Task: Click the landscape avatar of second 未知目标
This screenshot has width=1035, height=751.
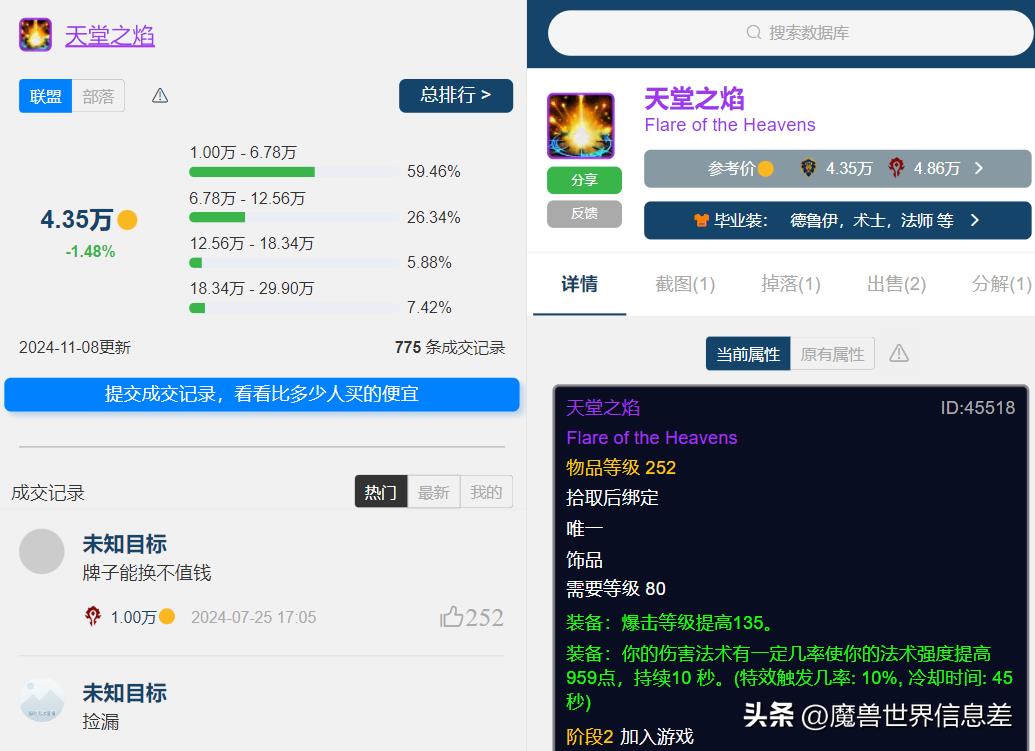Action: pyautogui.click(x=42, y=700)
